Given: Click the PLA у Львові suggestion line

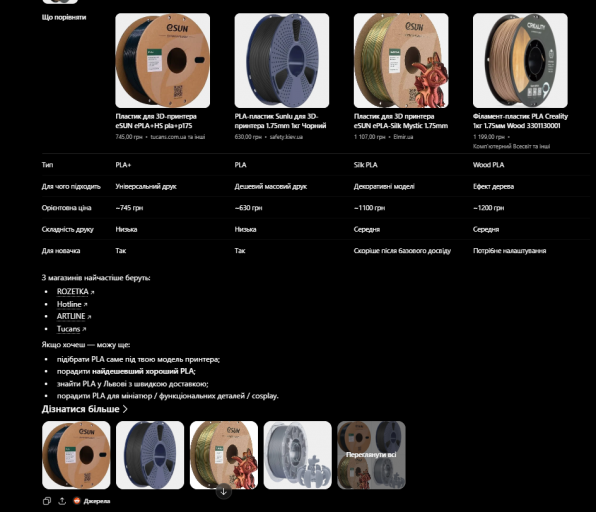Looking at the screenshot, I should (132, 384).
